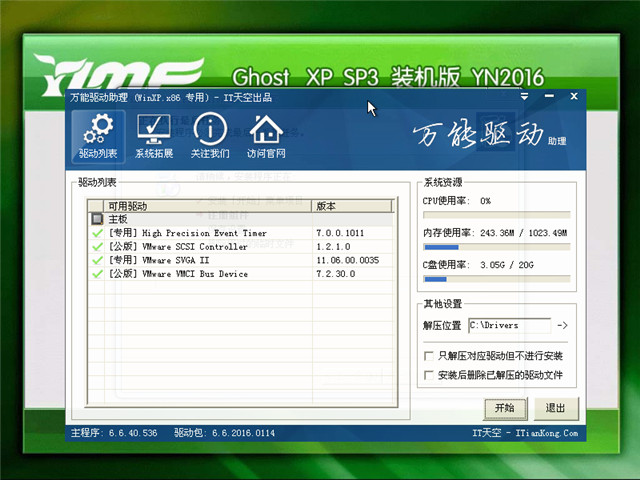
Task: Toggle the 主板 category checkbox
Action: tap(97, 219)
